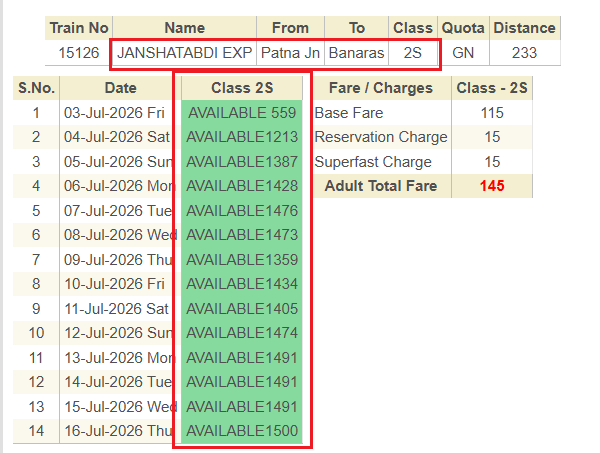600x453 pixels.
Task: Click the date 05-Jul-2026 Sun
Action: pos(118,161)
